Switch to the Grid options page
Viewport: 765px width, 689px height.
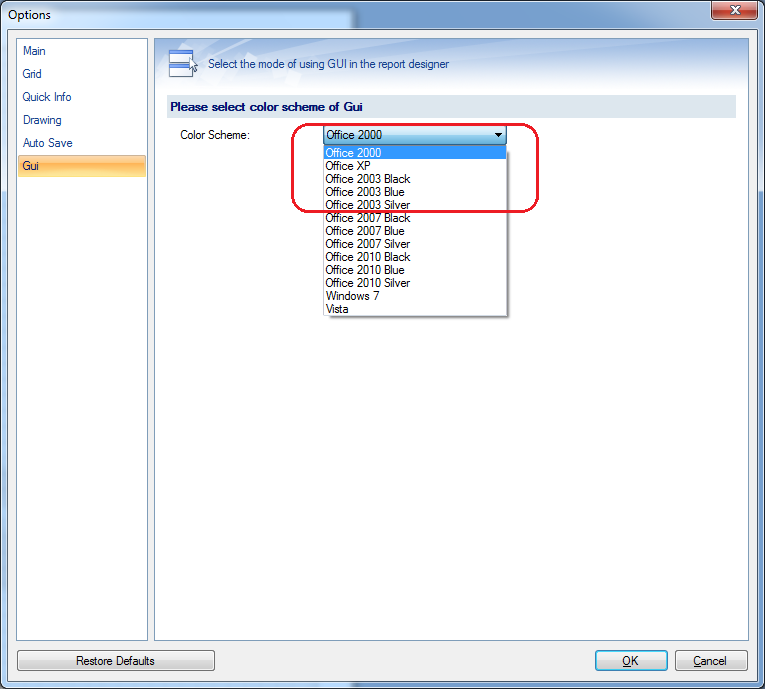81,74
